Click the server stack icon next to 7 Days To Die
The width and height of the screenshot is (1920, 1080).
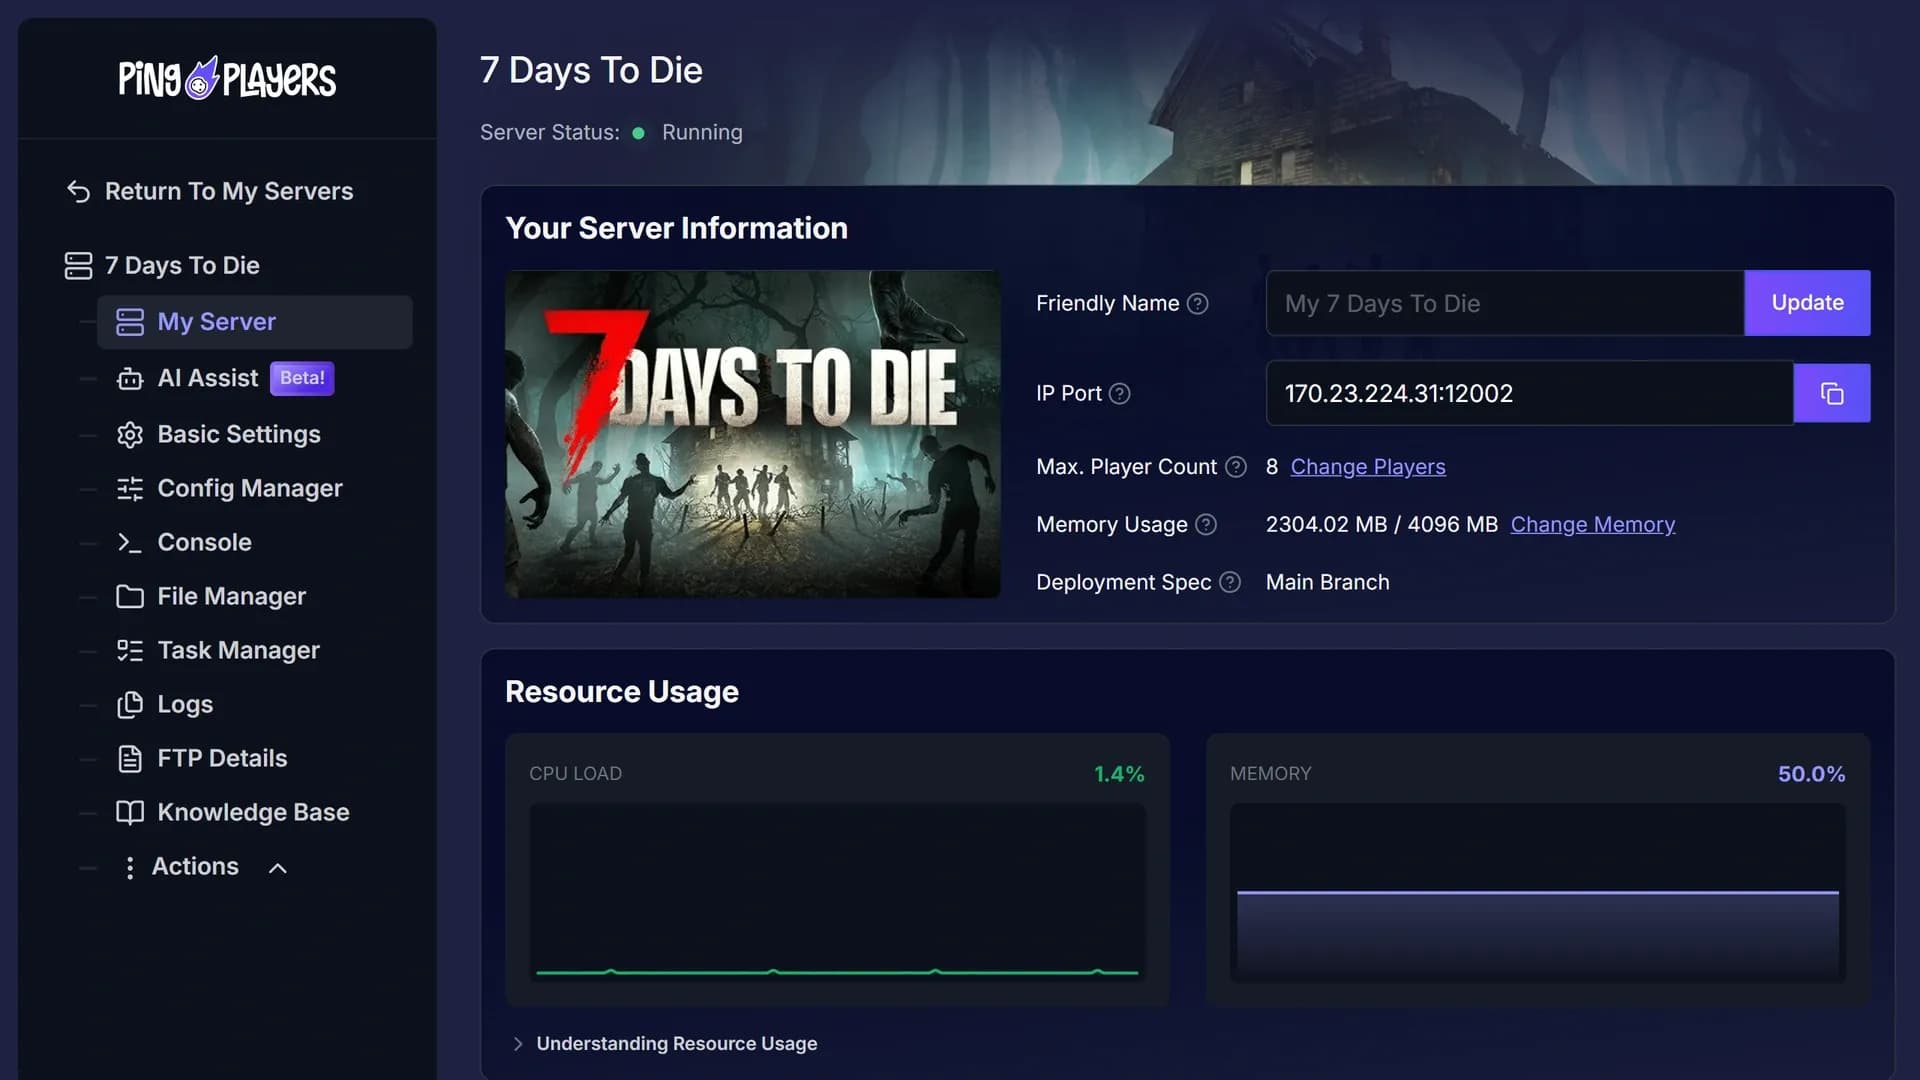78,265
